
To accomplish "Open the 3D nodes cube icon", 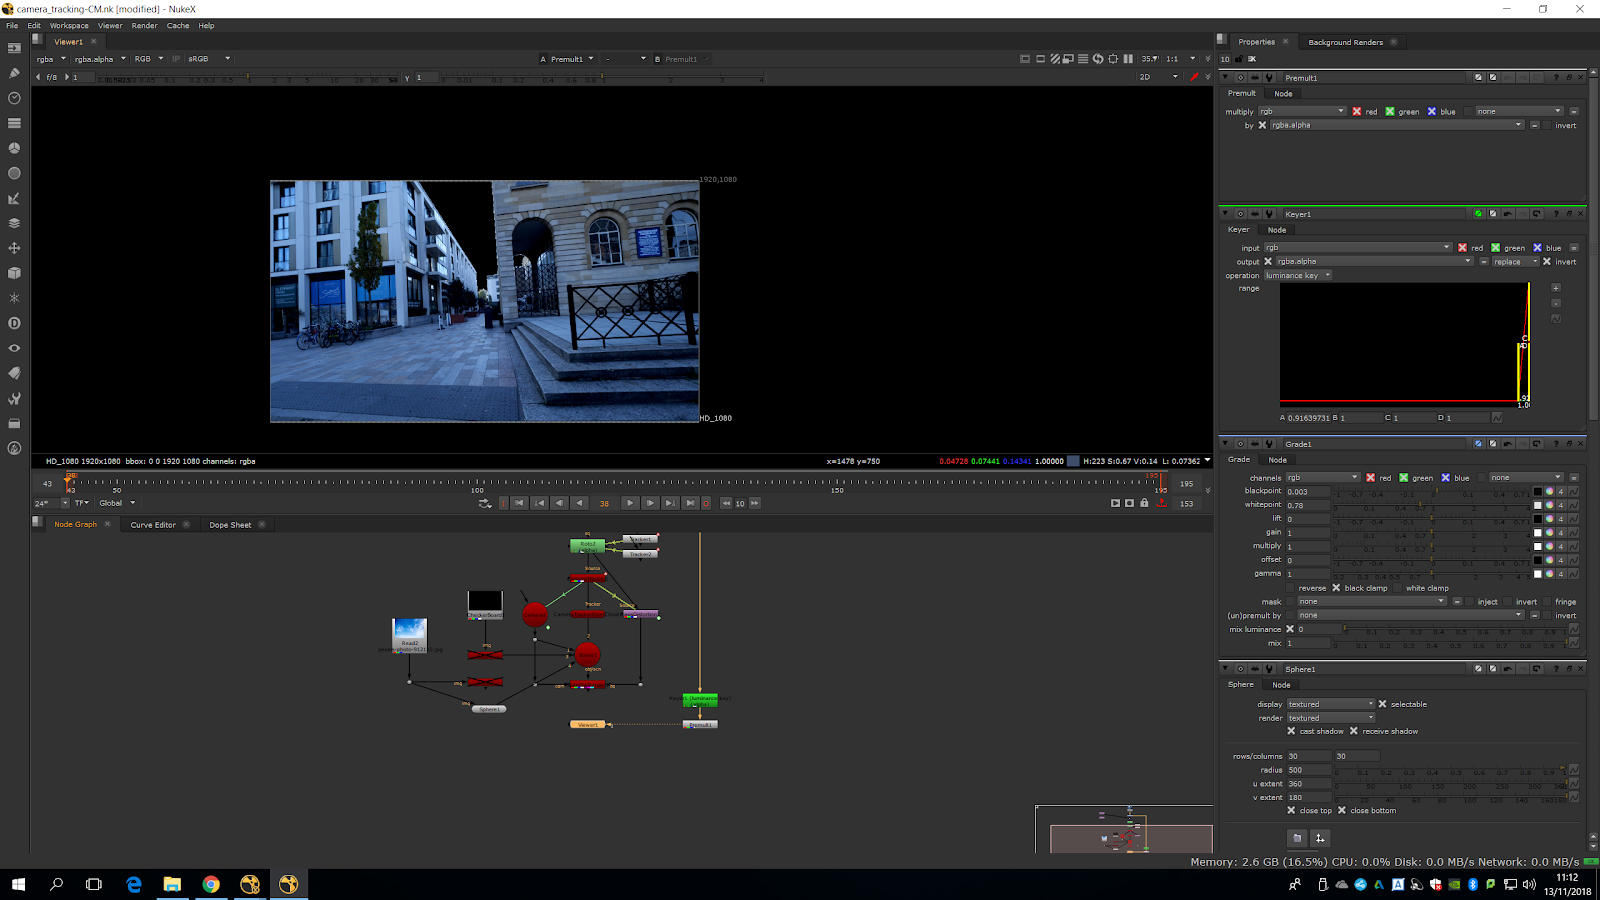I will point(14,273).
